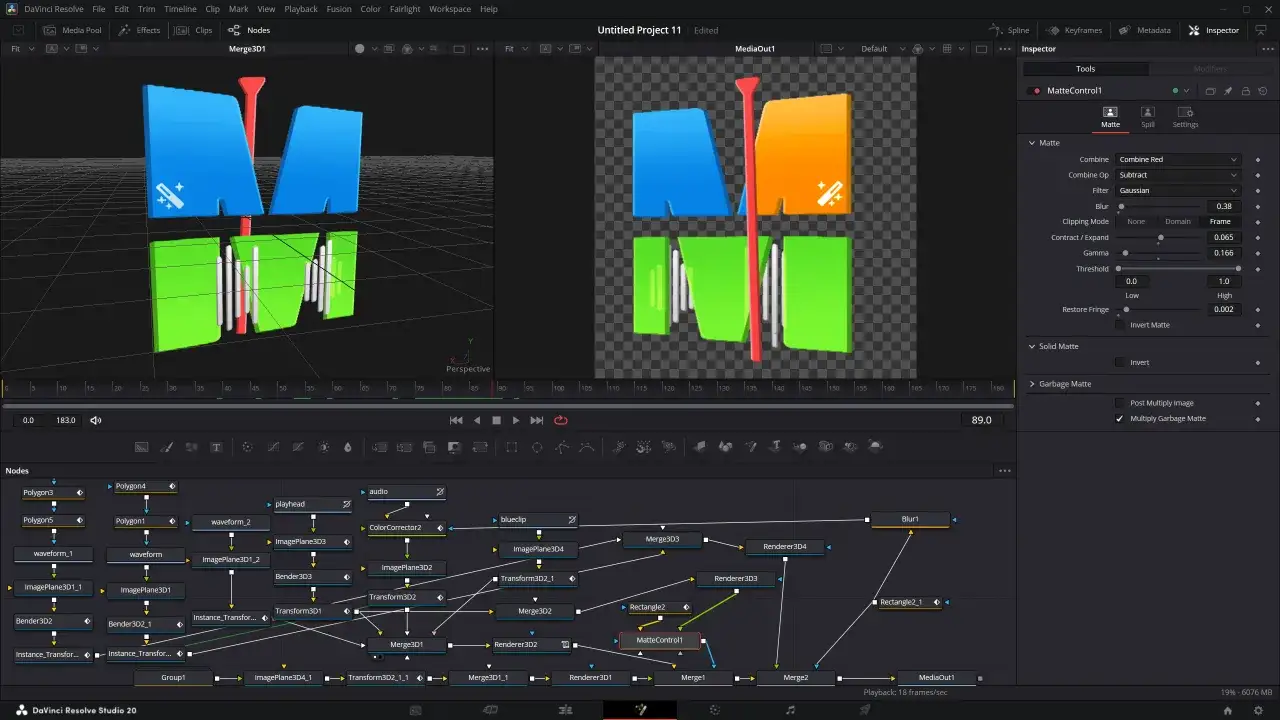Toggle keyframe diamond for Blur parameter
This screenshot has width=1280, height=720.
[x=1258, y=206]
